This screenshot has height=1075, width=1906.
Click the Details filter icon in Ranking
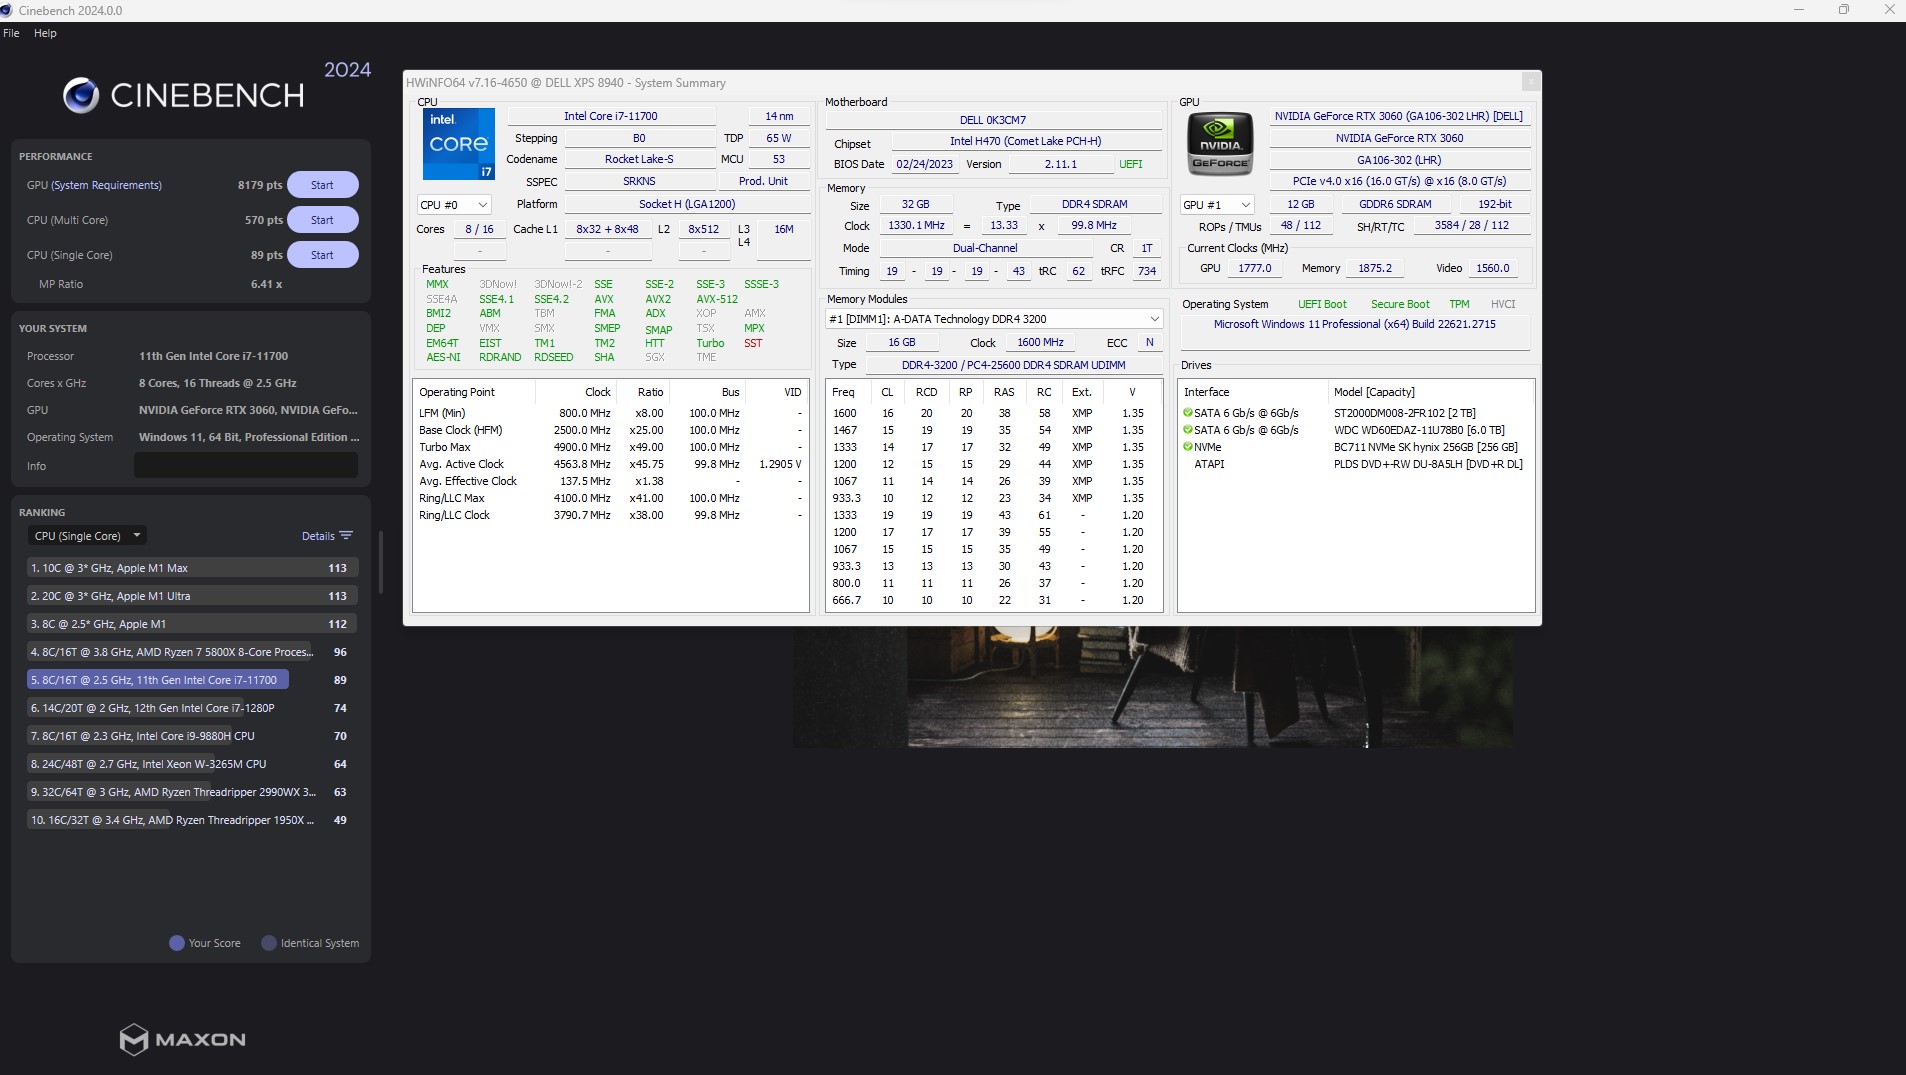click(x=346, y=536)
